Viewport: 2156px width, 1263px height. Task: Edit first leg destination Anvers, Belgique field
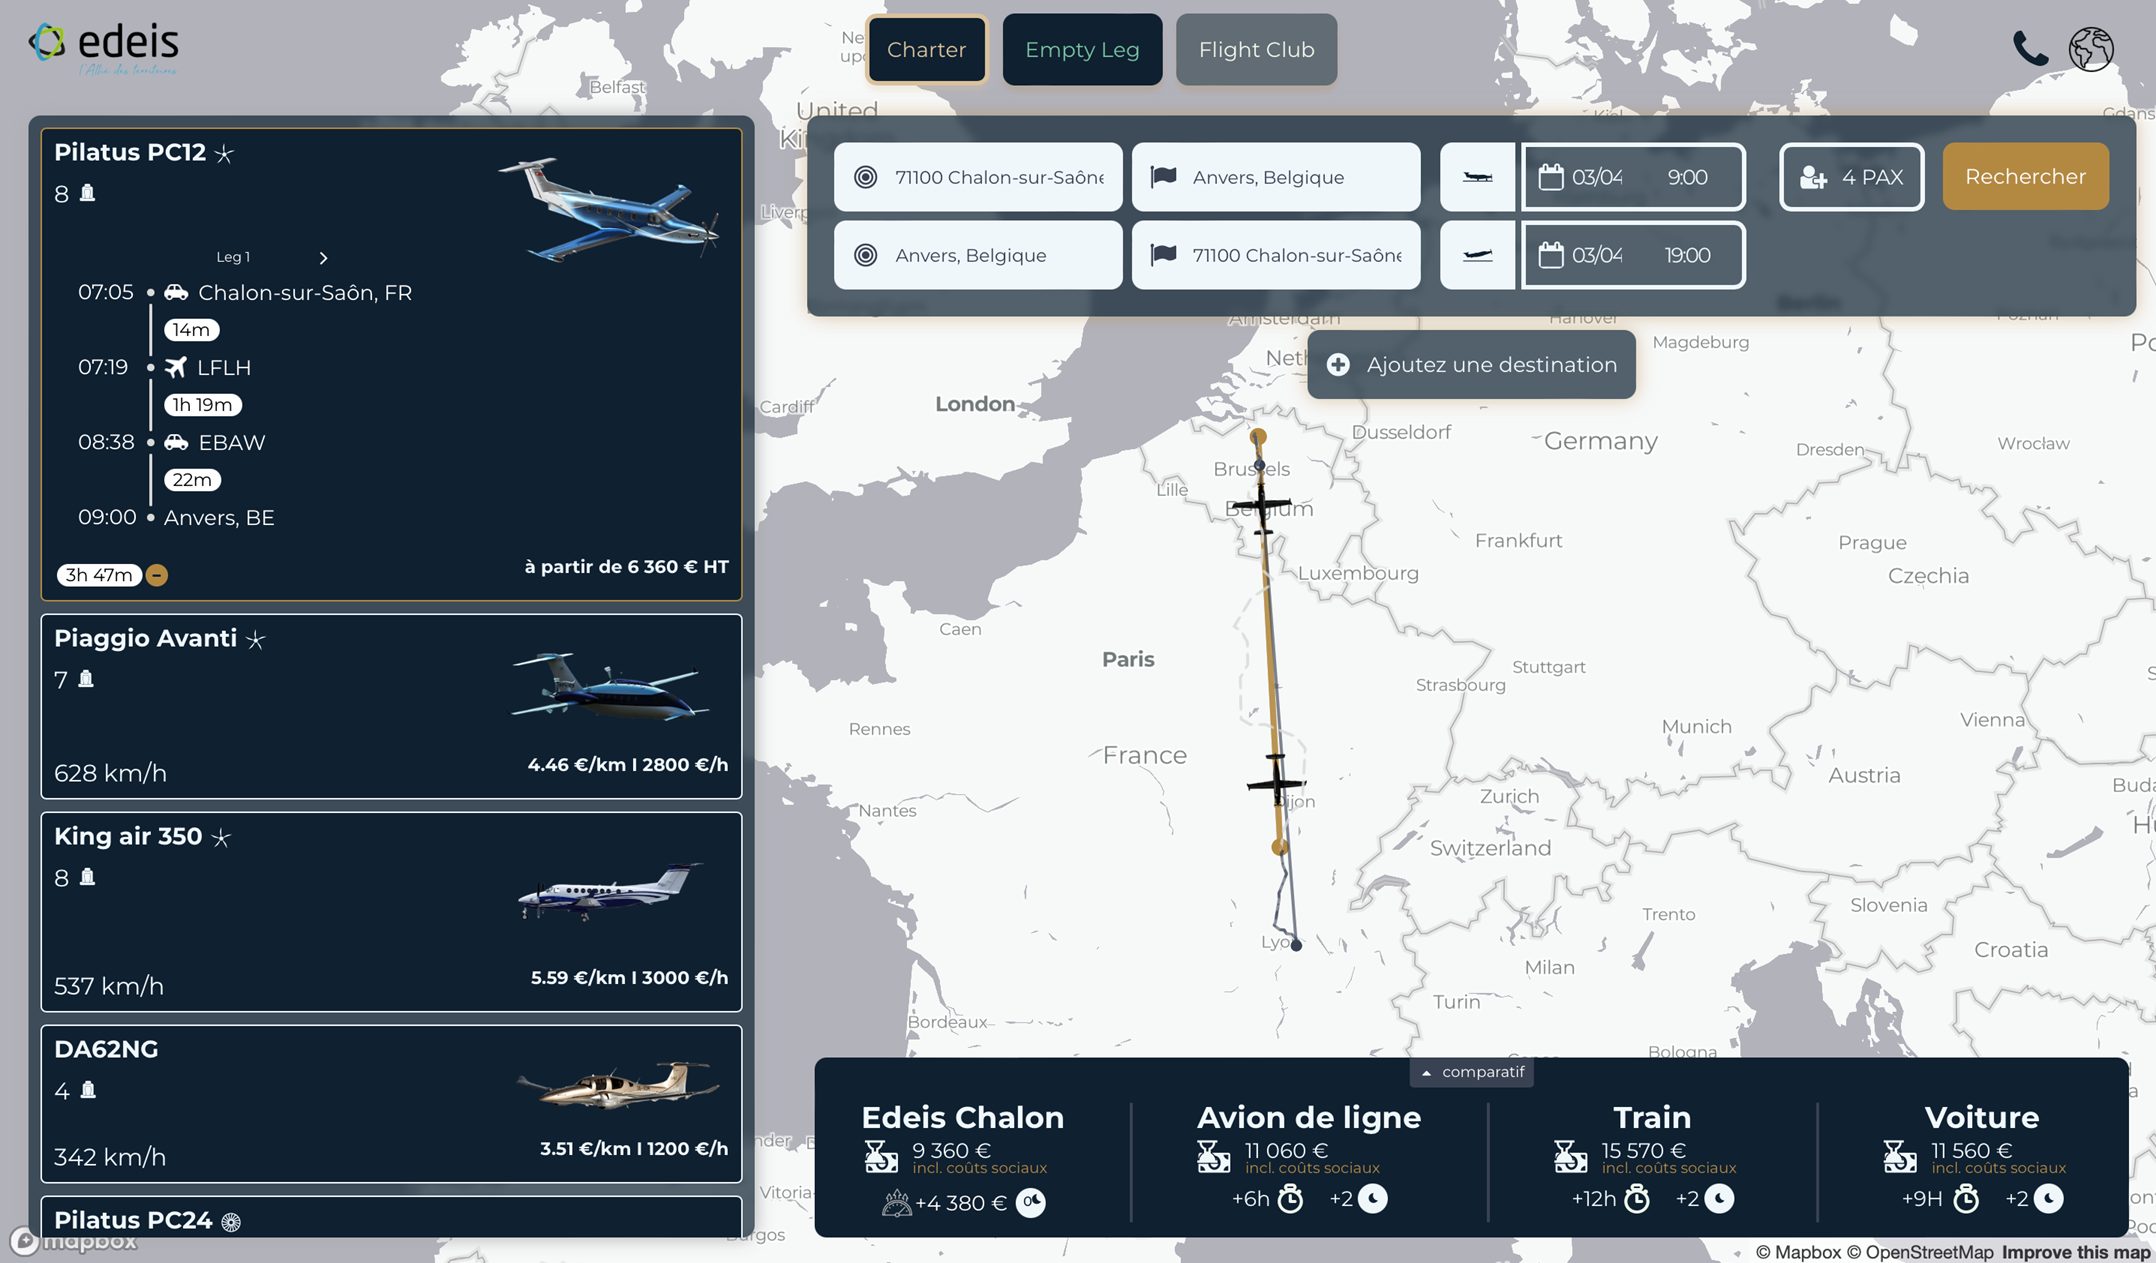[1276, 177]
